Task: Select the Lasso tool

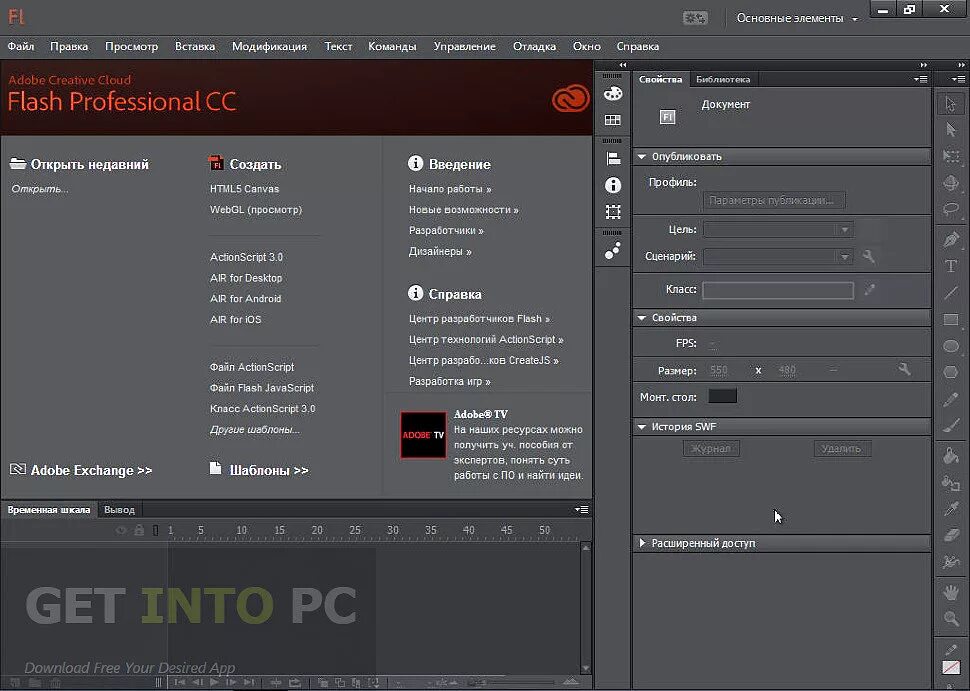Action: click(951, 209)
